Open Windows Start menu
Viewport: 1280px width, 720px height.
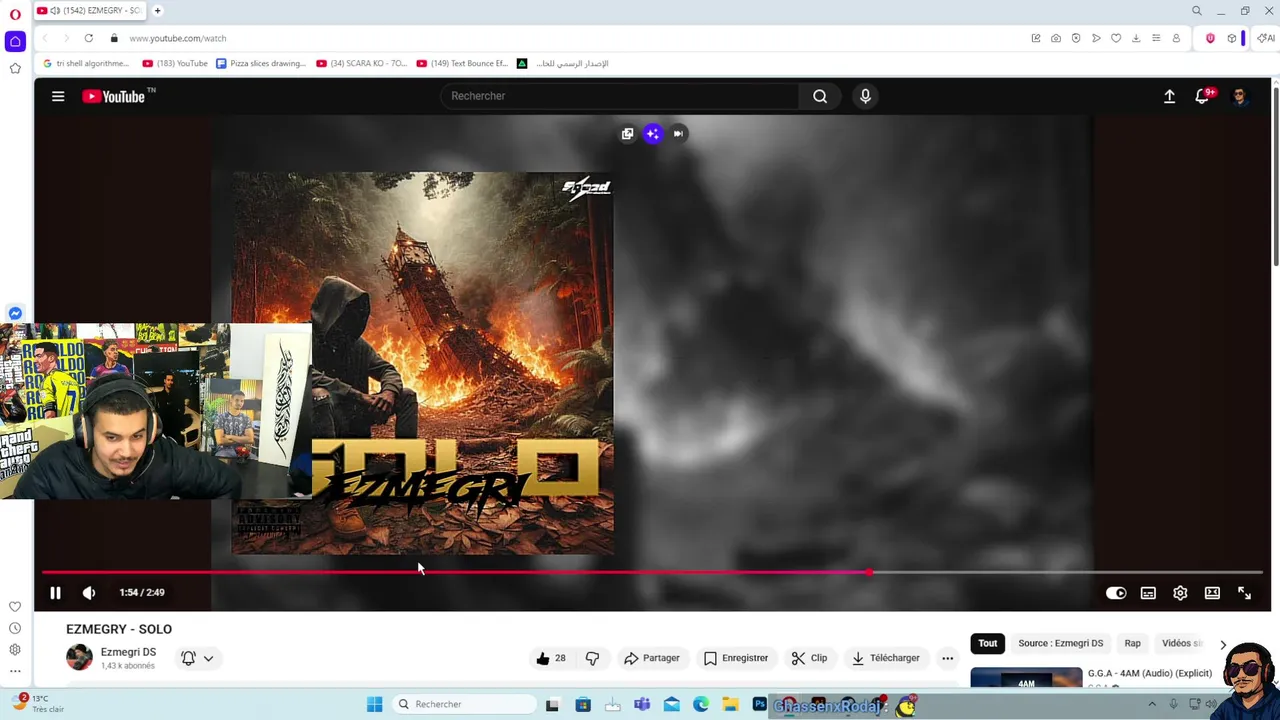click(x=374, y=704)
